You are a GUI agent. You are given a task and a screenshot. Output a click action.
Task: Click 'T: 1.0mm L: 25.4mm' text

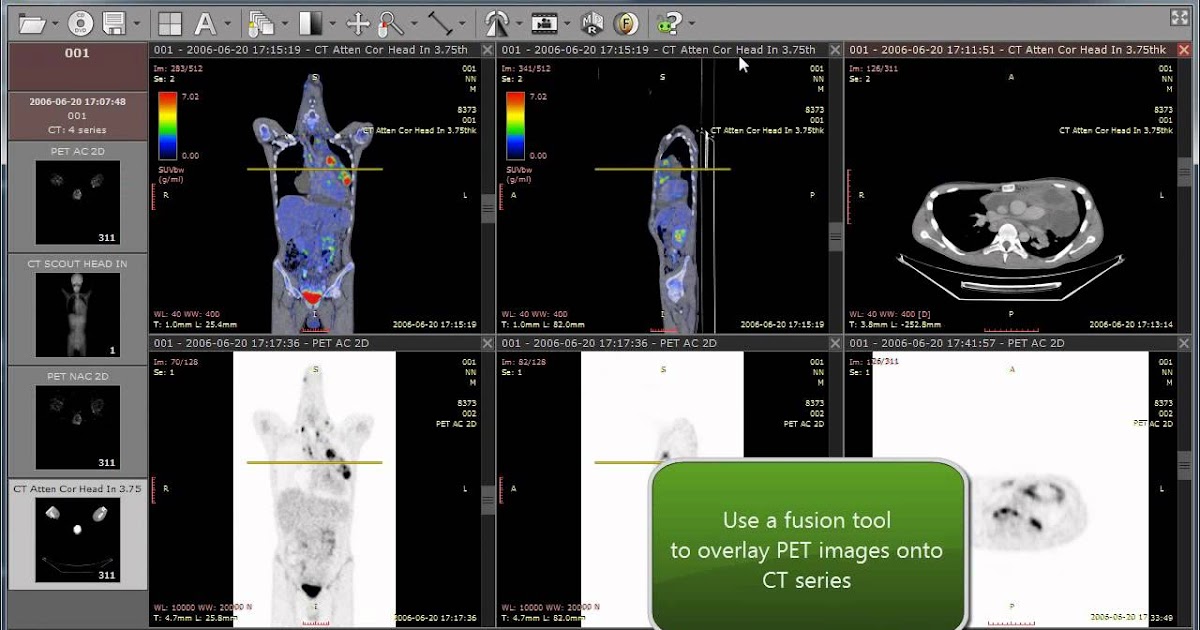click(x=194, y=324)
